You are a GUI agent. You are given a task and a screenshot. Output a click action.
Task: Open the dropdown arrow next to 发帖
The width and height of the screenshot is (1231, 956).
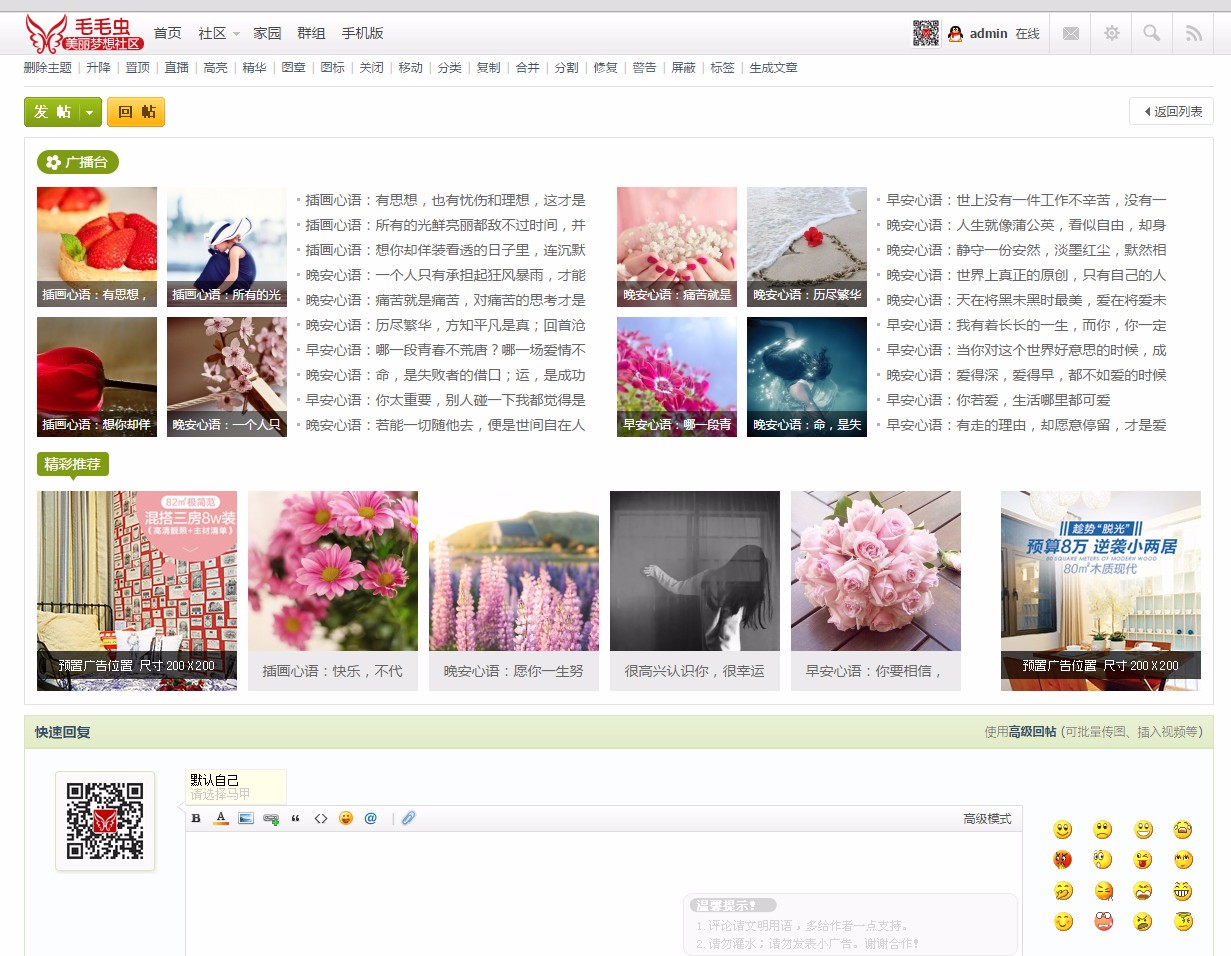pyautogui.click(x=91, y=112)
